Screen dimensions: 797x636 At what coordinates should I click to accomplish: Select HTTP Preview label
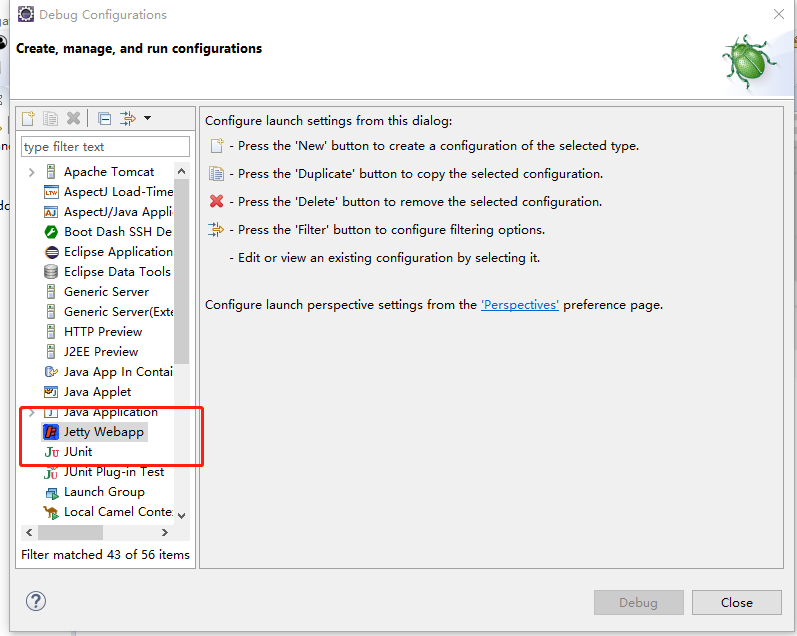pos(103,331)
